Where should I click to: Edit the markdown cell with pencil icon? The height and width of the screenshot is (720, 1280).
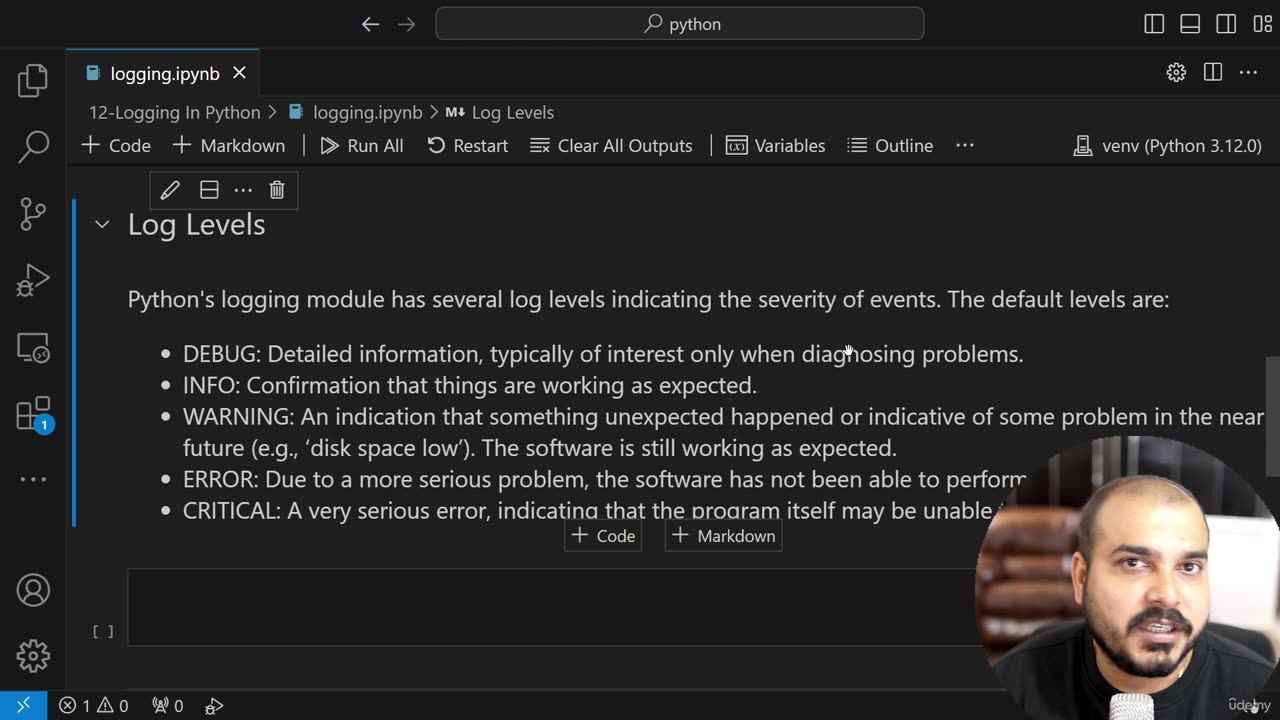[170, 190]
